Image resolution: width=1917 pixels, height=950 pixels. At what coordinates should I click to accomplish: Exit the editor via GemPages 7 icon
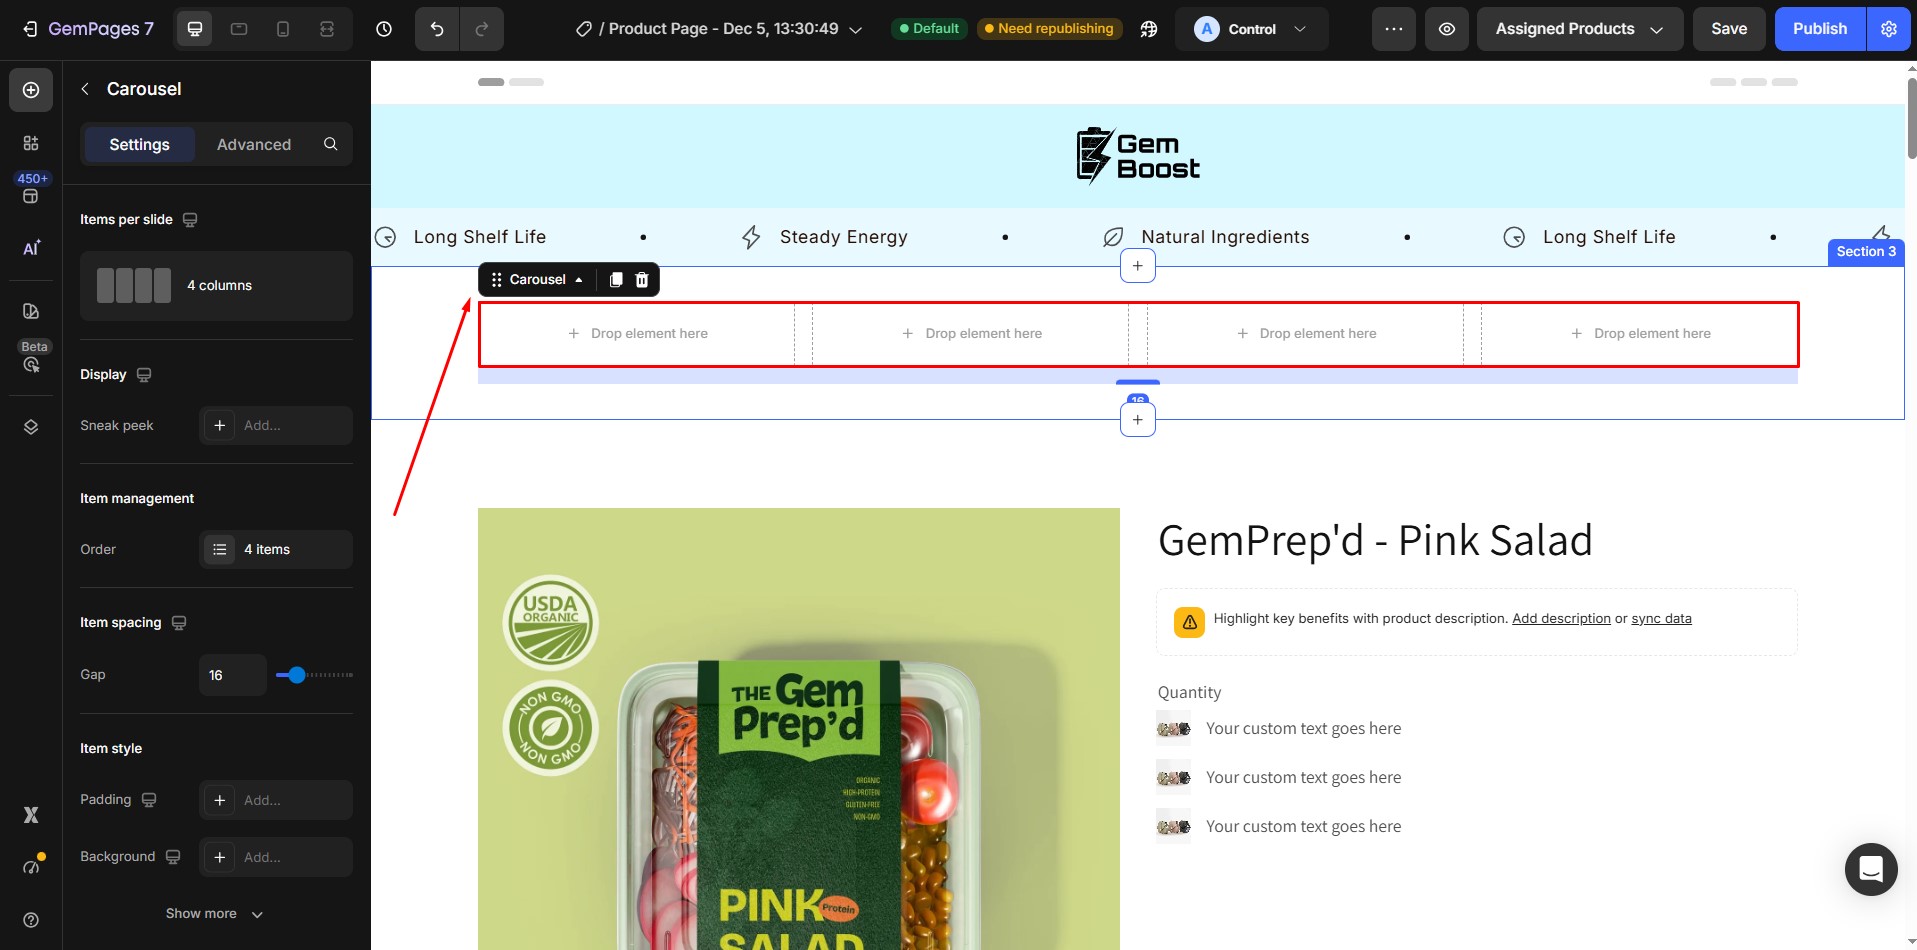click(x=31, y=29)
